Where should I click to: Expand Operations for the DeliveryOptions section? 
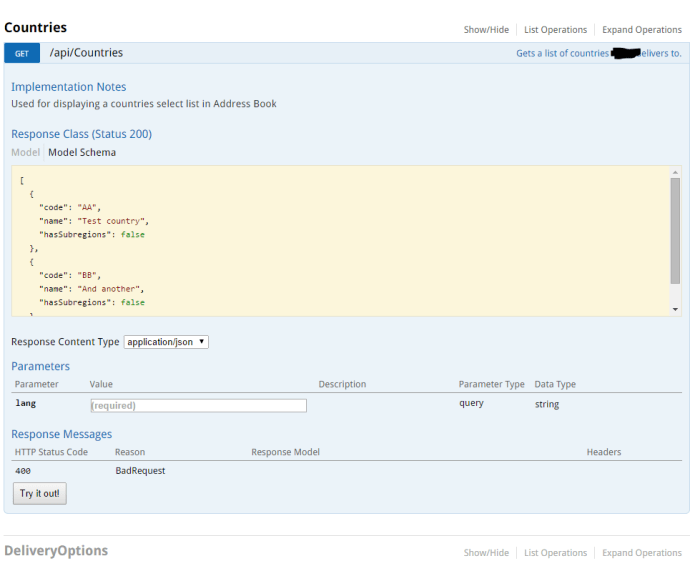pyautogui.click(x=641, y=553)
